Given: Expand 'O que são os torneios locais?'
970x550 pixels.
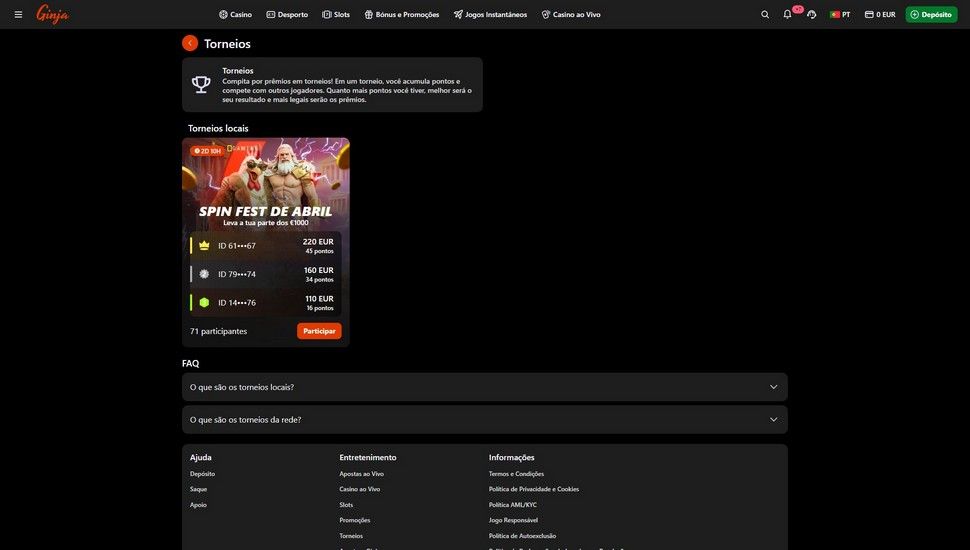Looking at the screenshot, I should [x=484, y=387].
